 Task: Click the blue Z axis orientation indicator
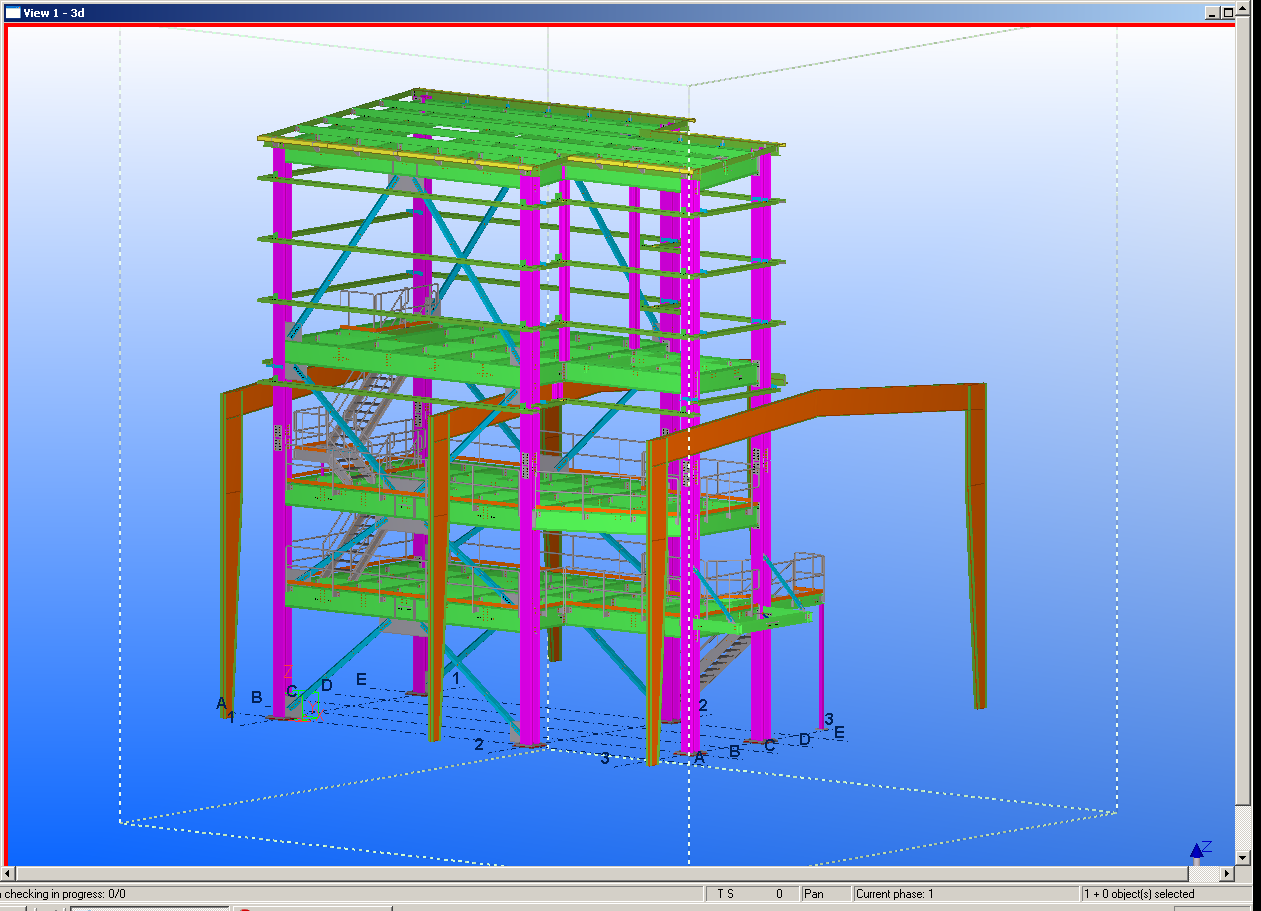(1198, 850)
